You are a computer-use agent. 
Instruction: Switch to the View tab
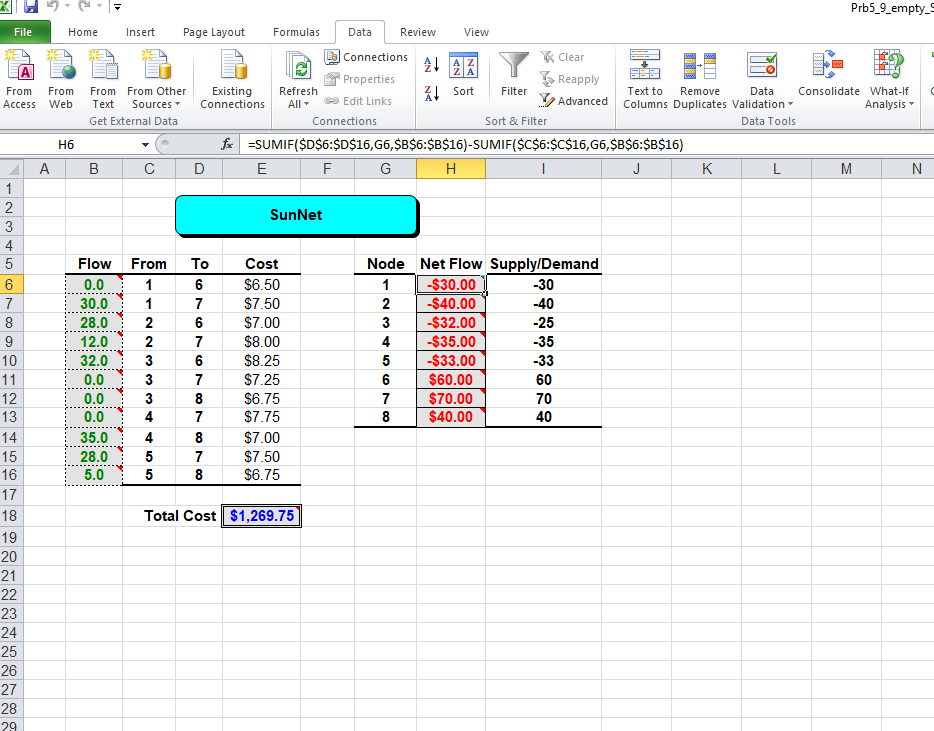coord(476,32)
